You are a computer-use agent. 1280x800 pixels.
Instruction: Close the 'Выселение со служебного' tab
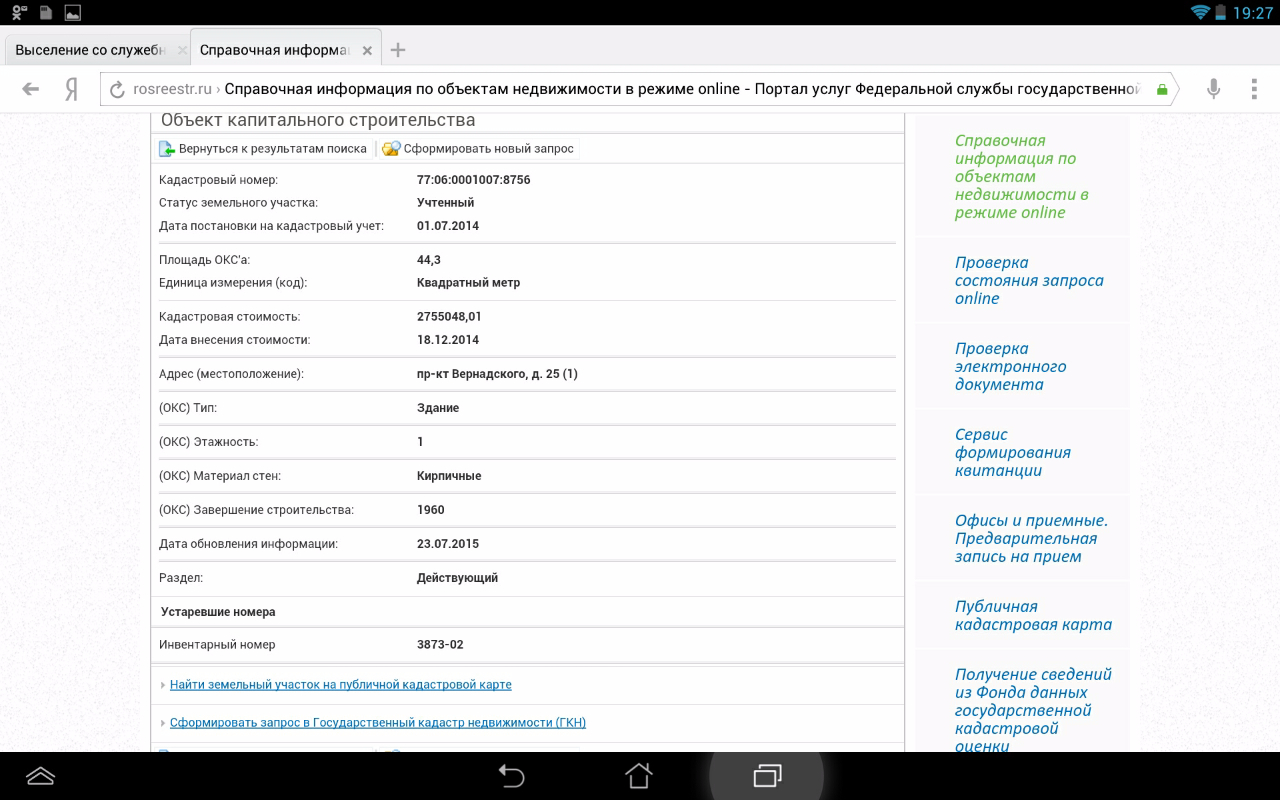(x=182, y=50)
